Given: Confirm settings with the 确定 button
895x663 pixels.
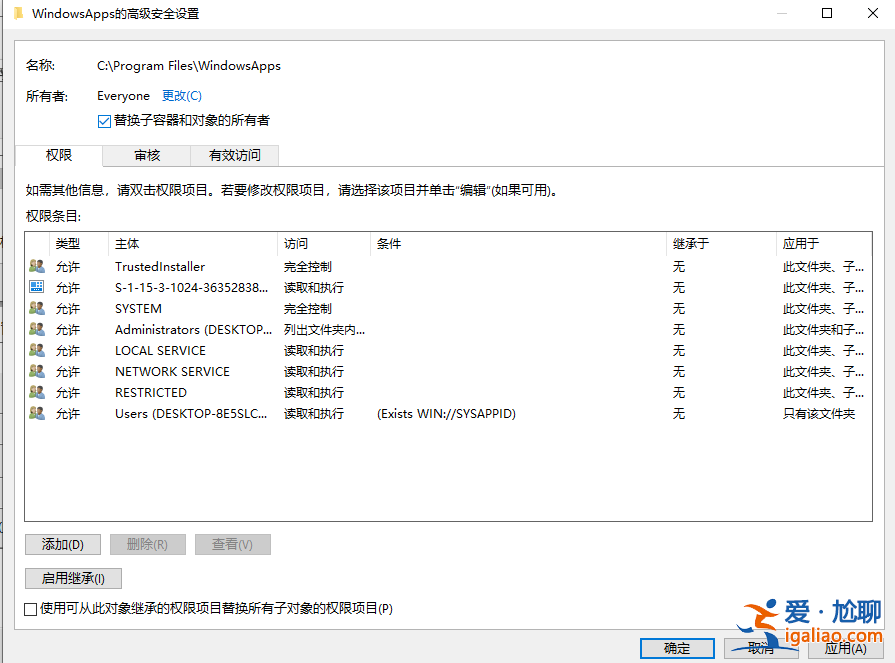Looking at the screenshot, I should pos(677,648).
